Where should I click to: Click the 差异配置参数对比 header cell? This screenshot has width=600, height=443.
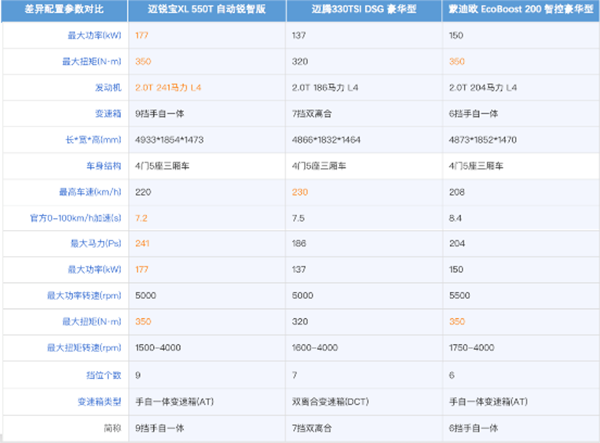coord(64,9)
